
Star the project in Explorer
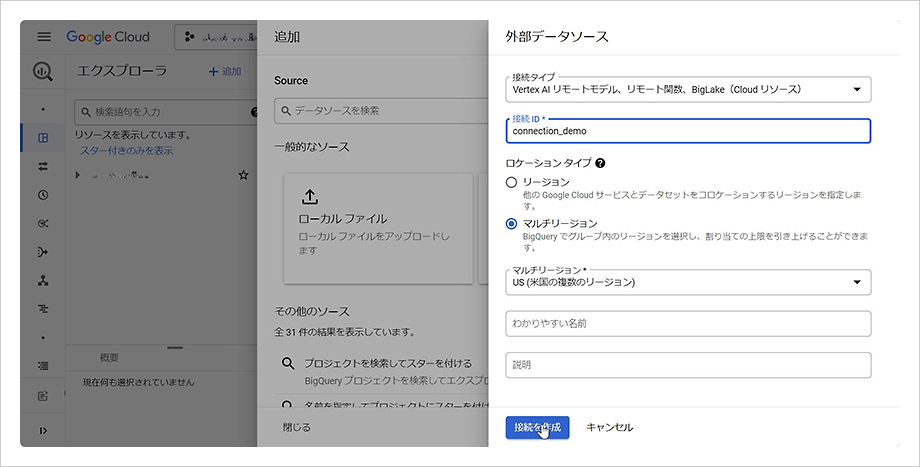click(x=243, y=175)
